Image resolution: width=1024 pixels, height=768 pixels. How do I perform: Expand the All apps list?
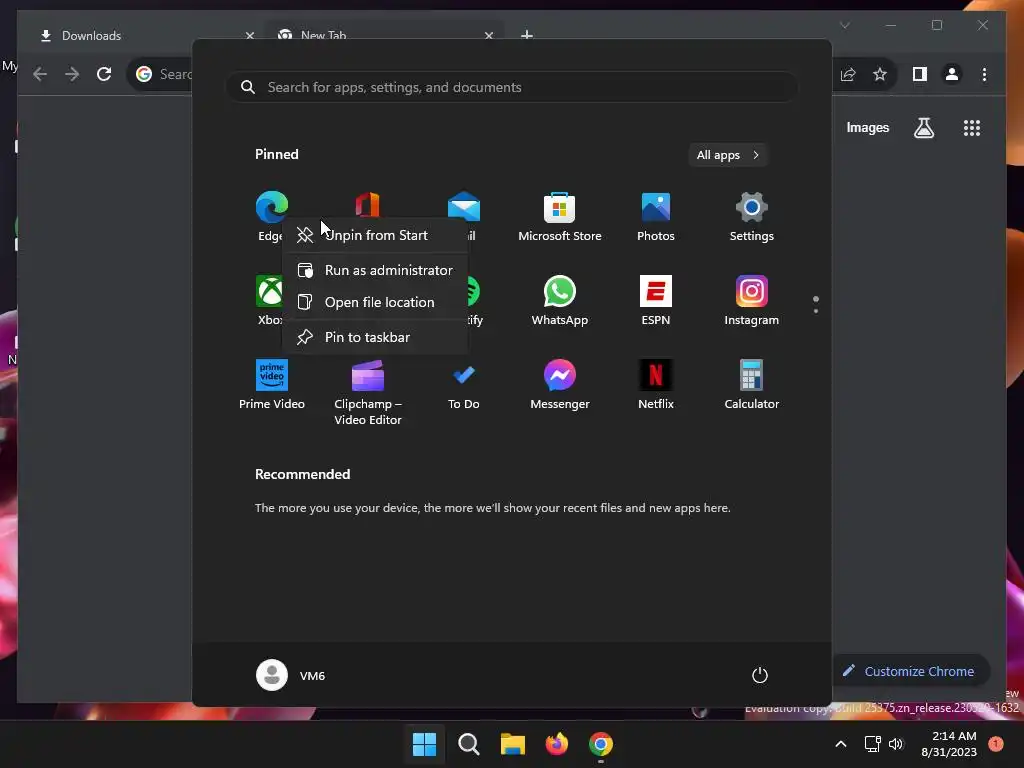click(728, 155)
